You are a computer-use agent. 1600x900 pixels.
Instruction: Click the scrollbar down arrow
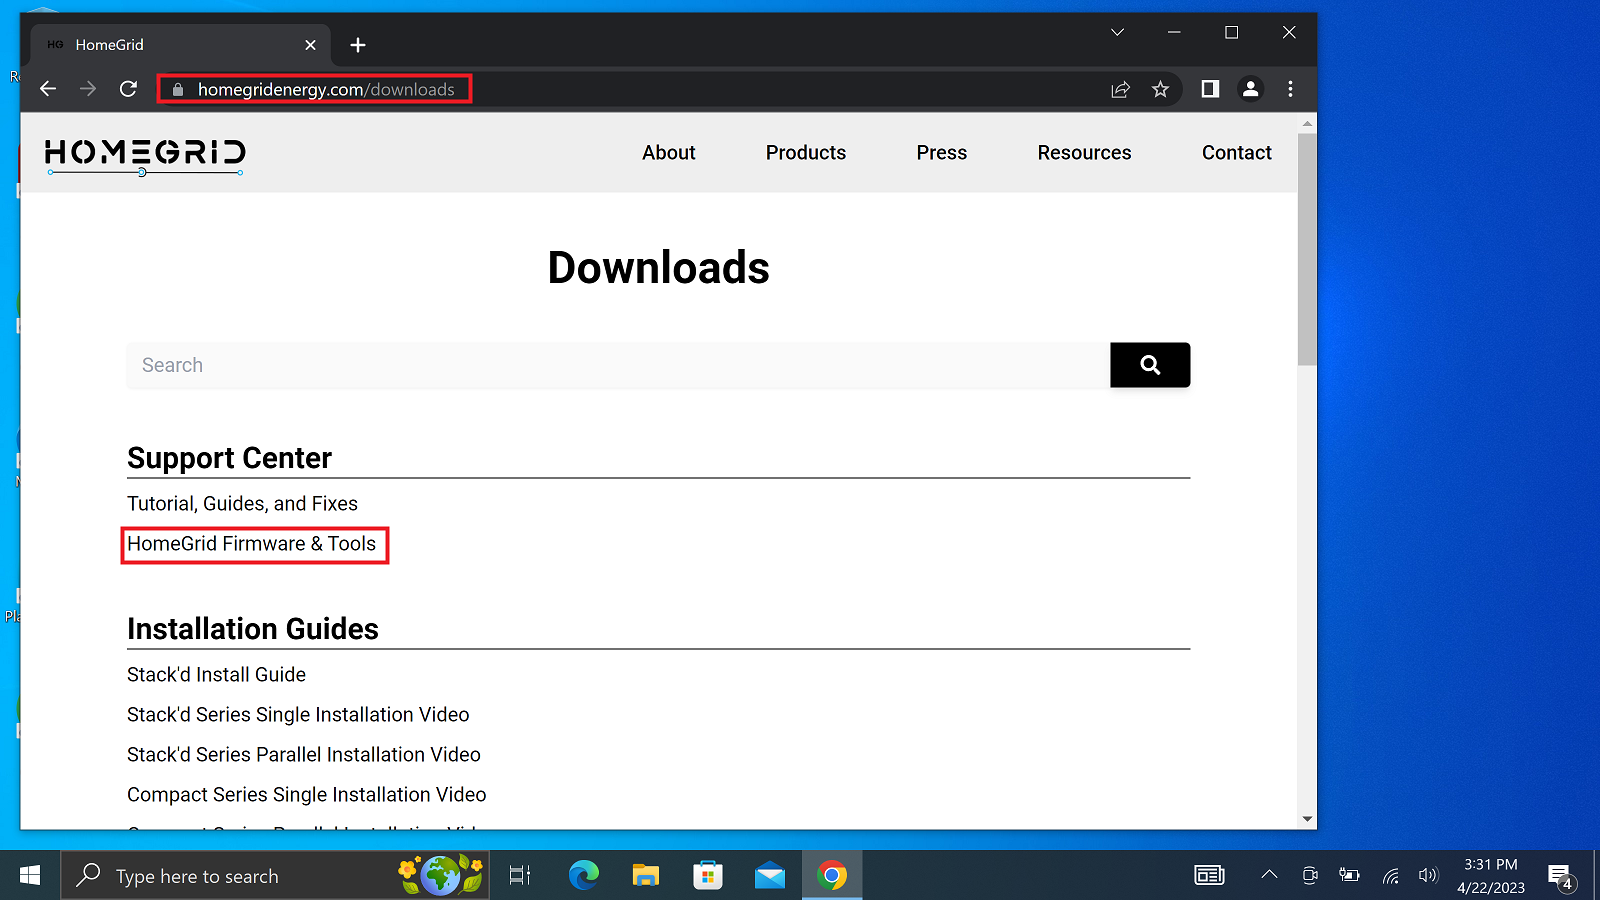coord(1307,819)
